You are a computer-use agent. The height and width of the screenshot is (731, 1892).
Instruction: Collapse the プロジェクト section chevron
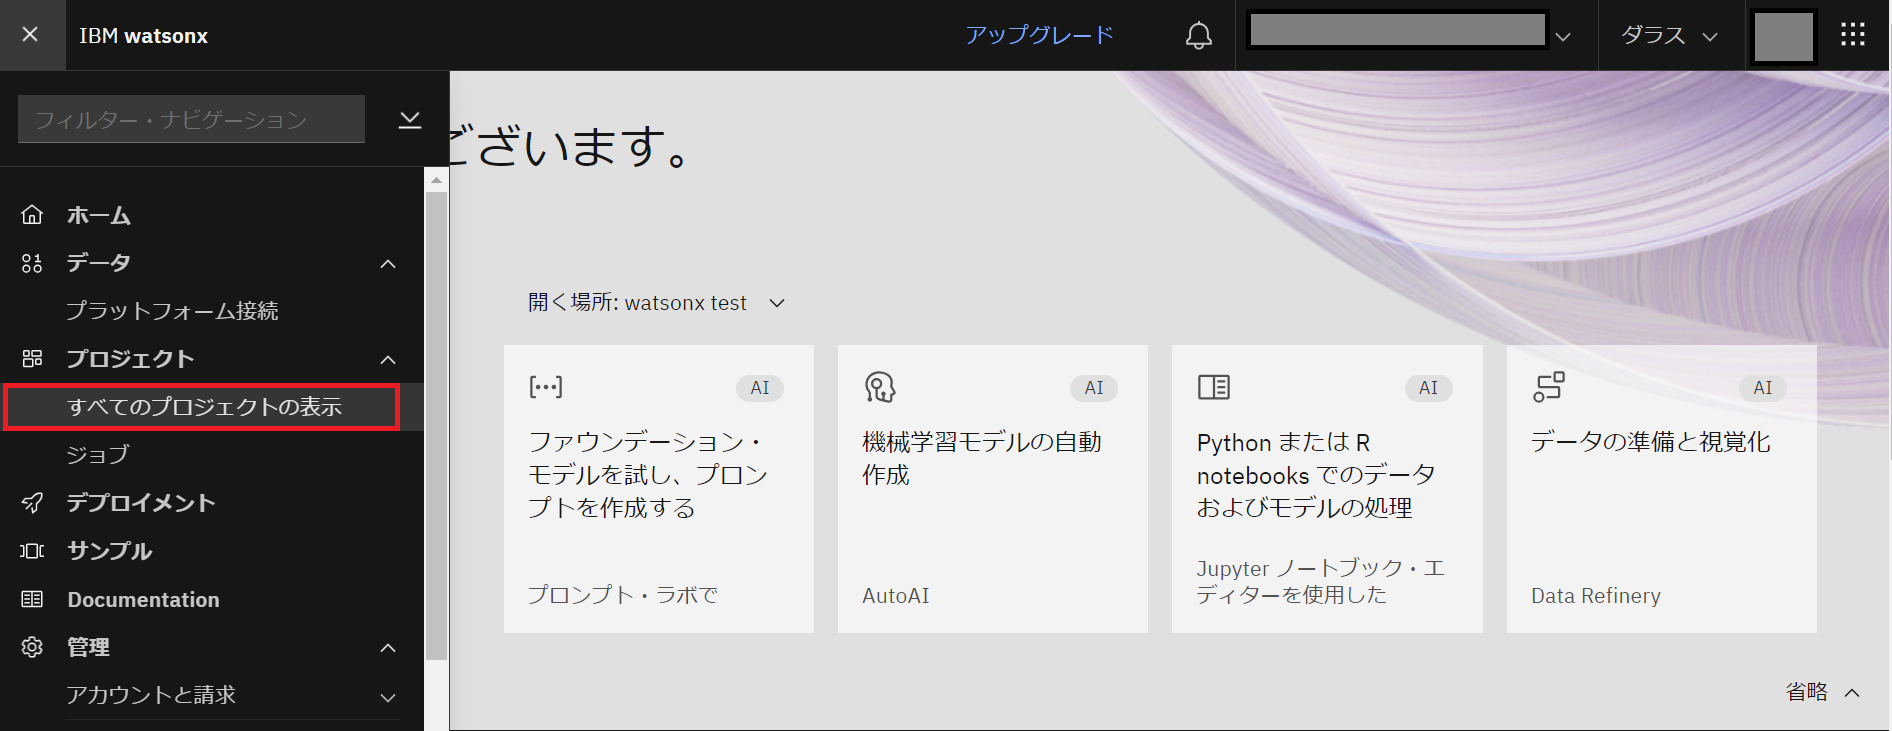click(x=388, y=360)
